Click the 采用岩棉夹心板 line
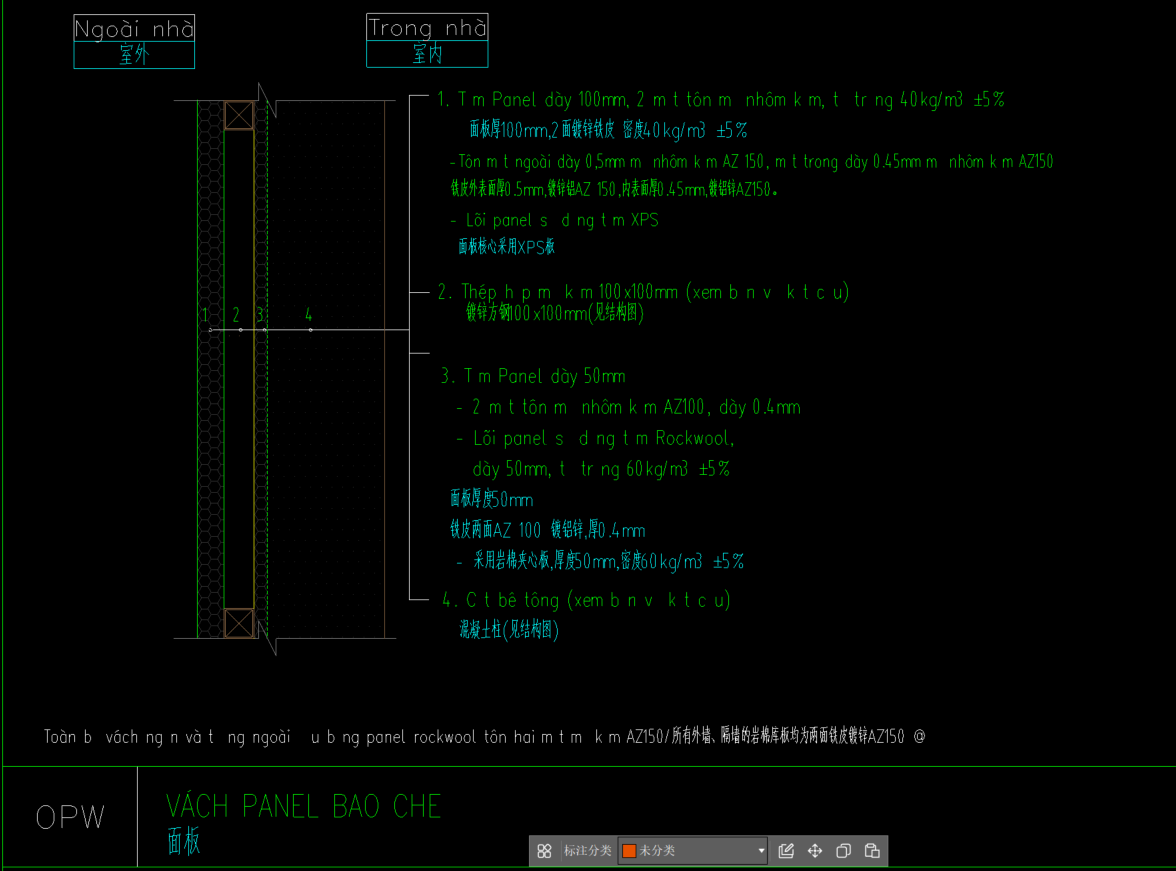Viewport: 1176px width, 871px height. point(600,561)
